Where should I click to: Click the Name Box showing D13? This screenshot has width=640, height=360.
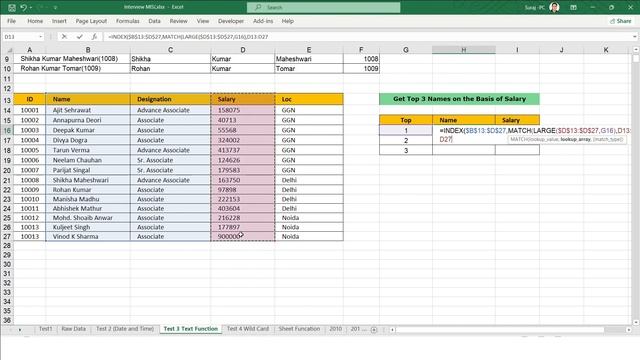point(20,37)
